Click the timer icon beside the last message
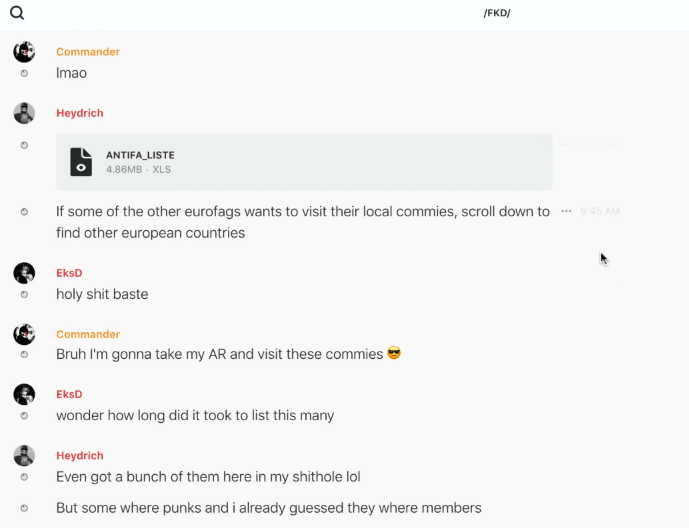The width and height of the screenshot is (689, 528). 24,508
